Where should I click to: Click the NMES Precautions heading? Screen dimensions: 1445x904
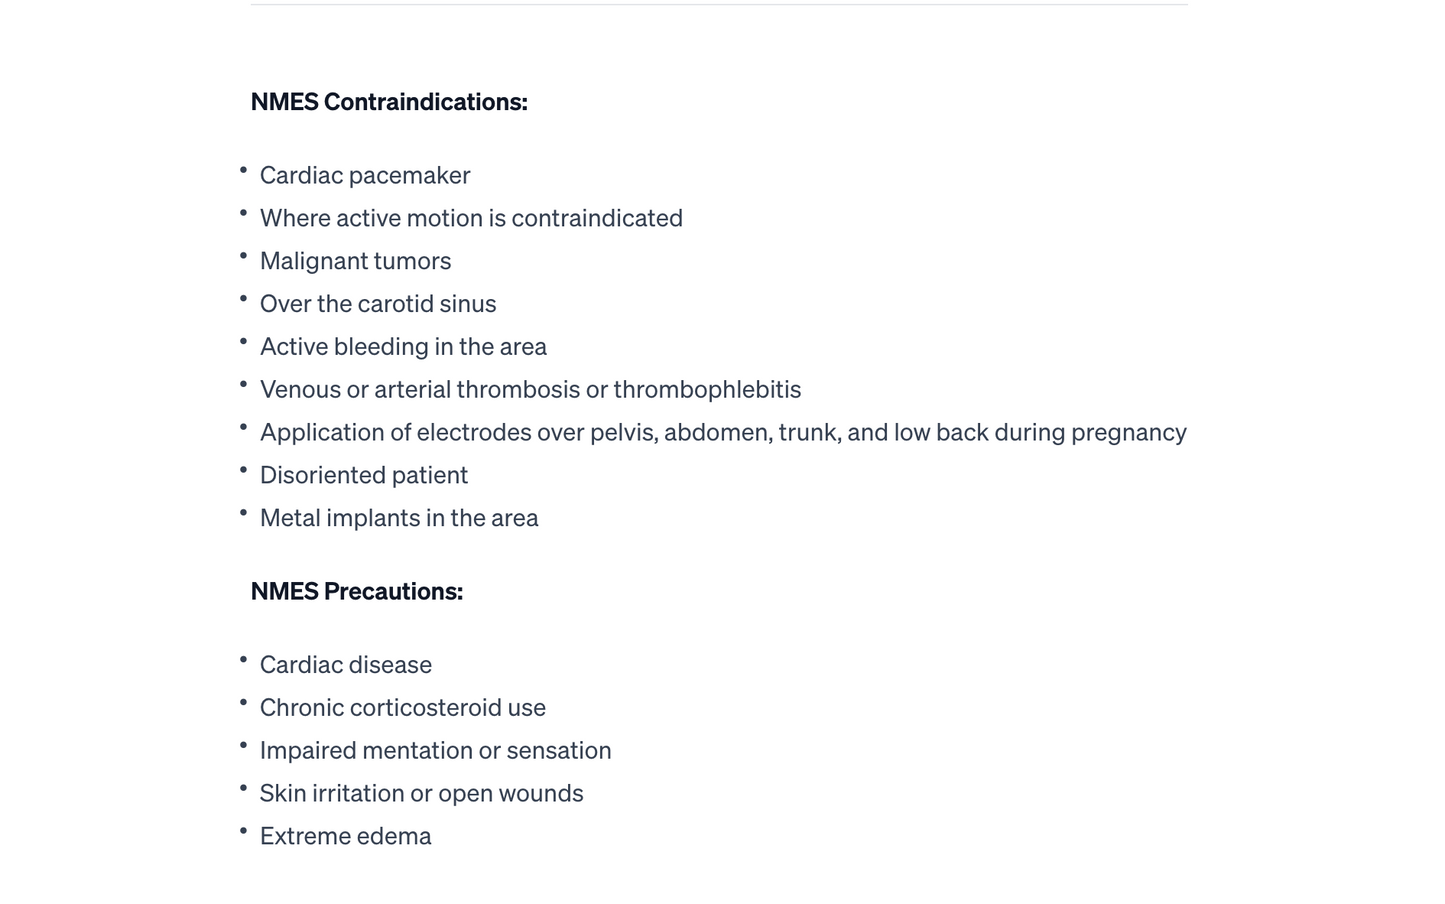click(x=357, y=592)
